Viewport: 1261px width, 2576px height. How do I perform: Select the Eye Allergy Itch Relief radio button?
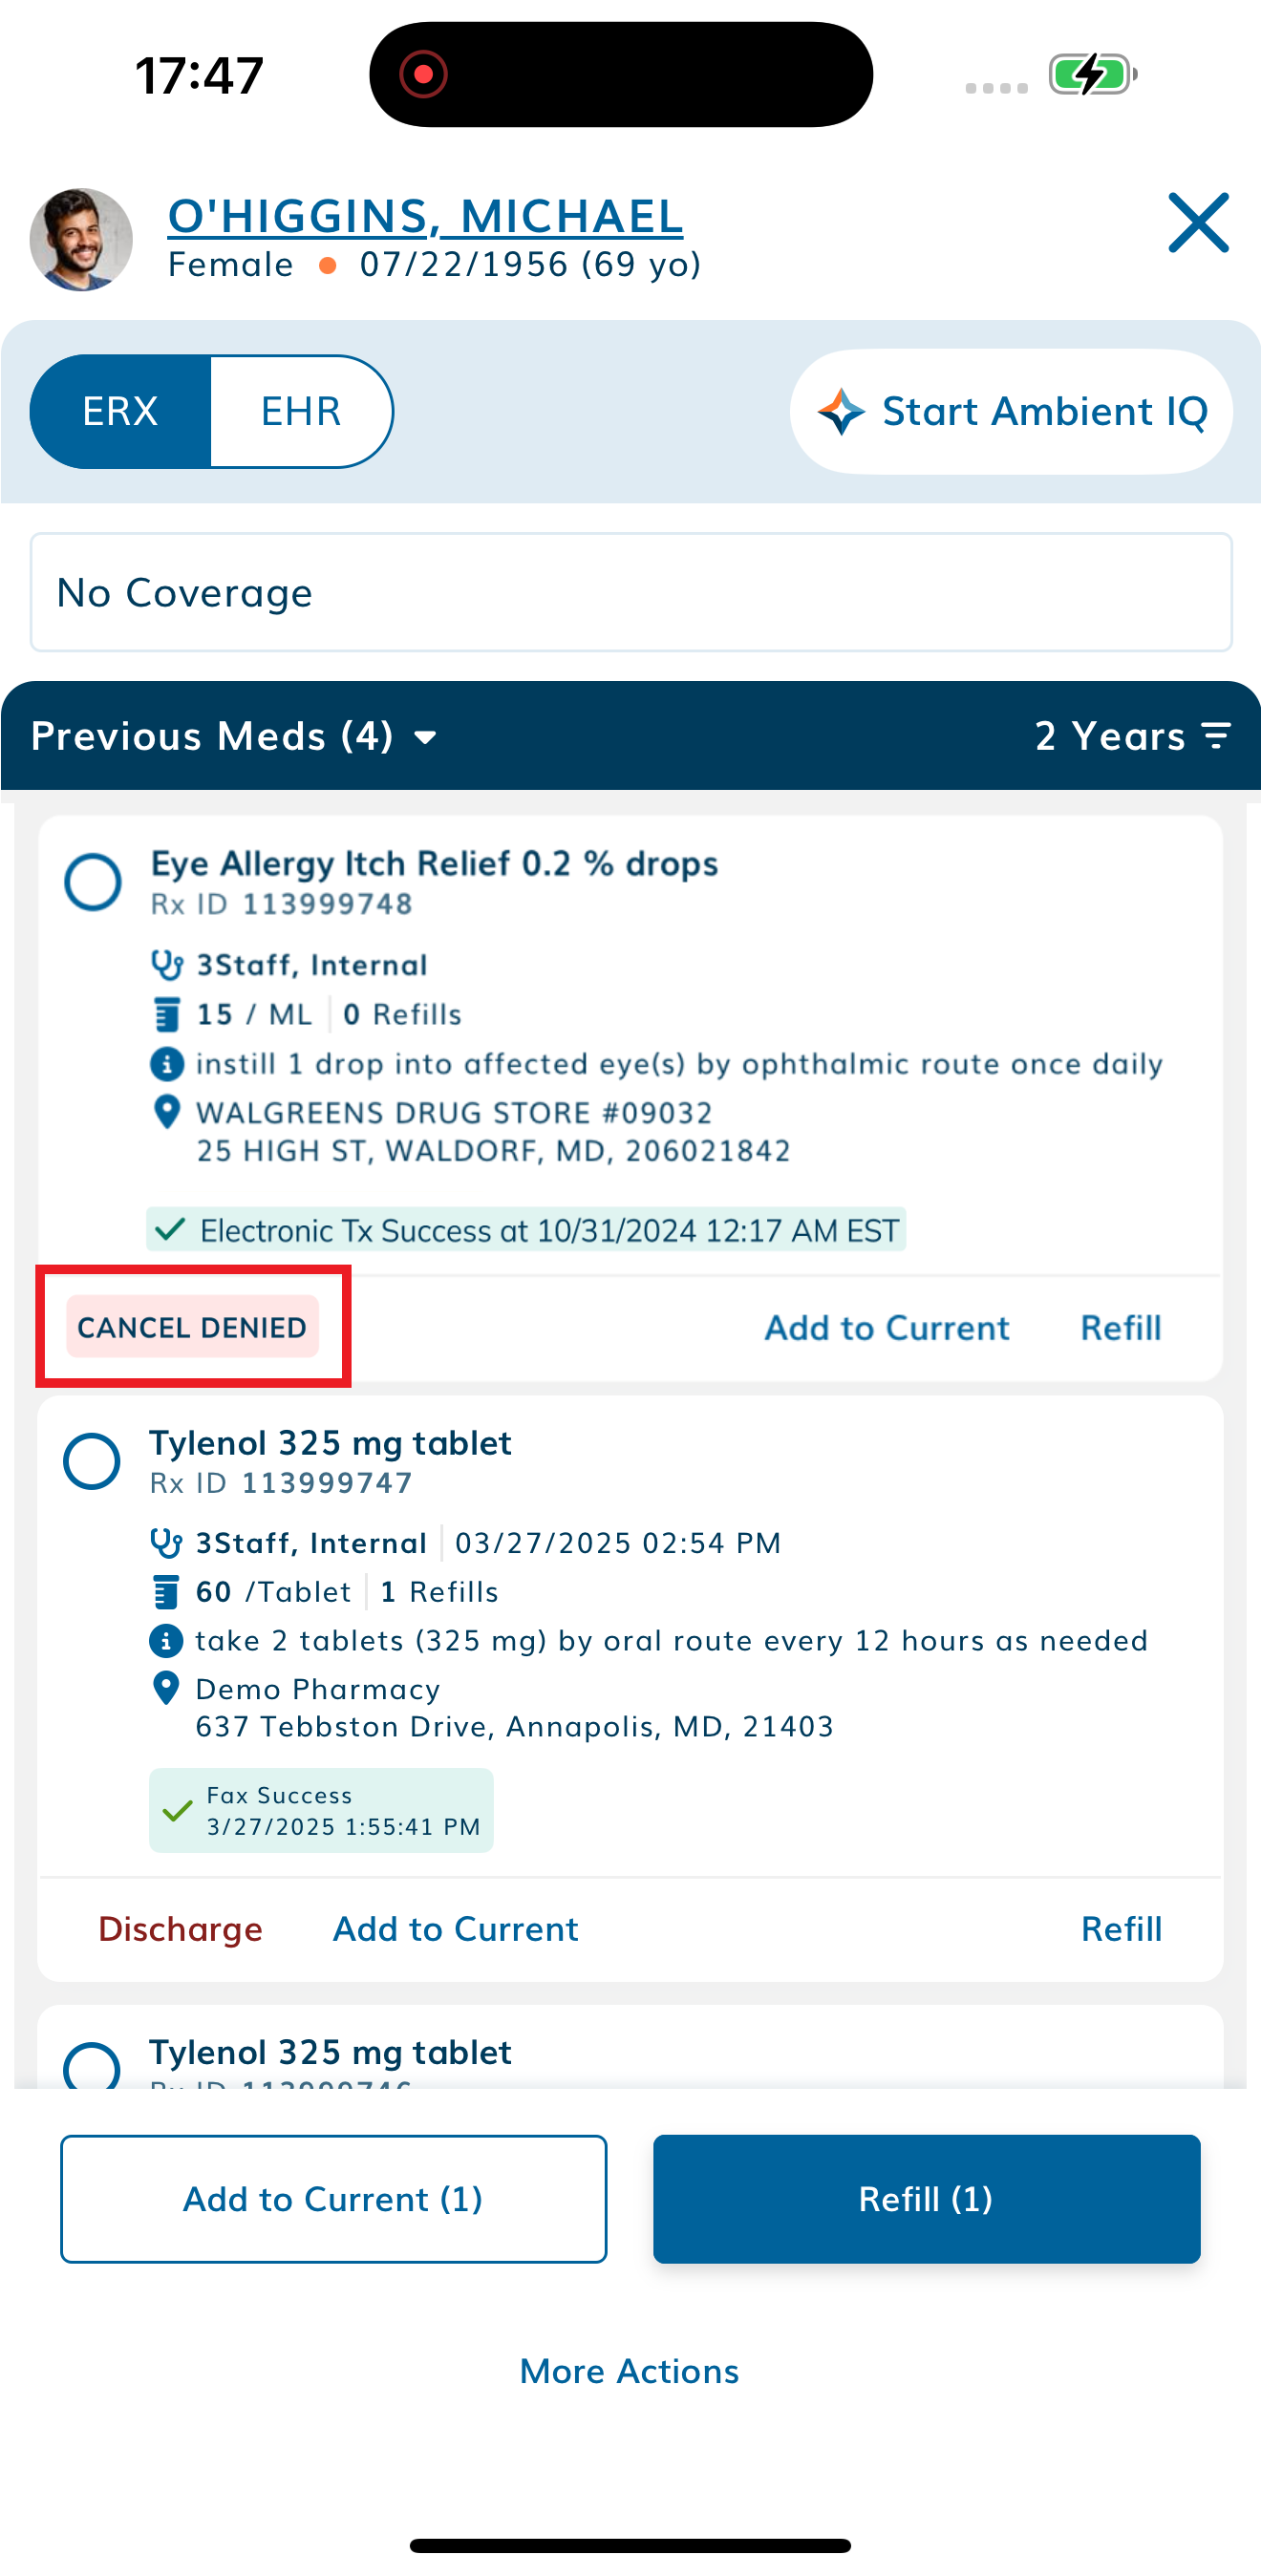(x=93, y=881)
